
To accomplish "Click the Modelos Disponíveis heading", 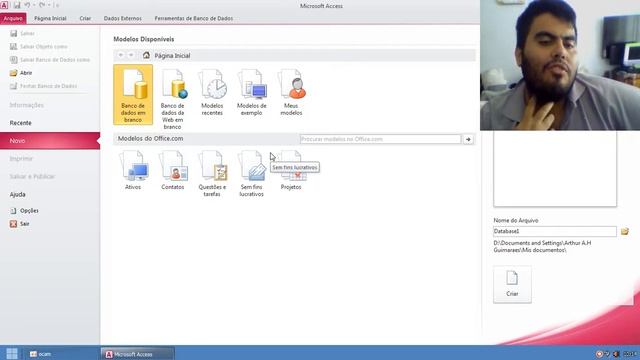I will pos(144,39).
